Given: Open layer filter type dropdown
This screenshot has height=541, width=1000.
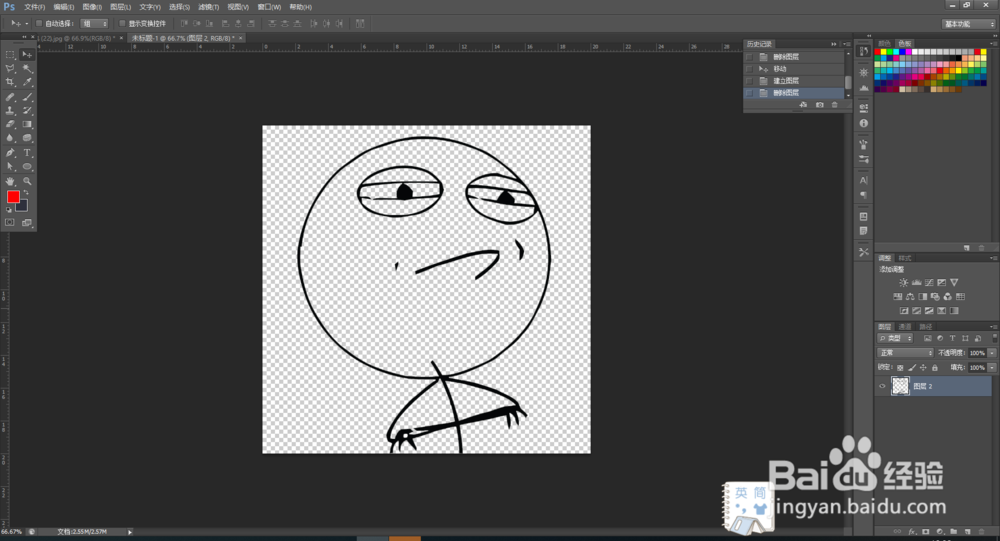Looking at the screenshot, I should pos(896,338).
